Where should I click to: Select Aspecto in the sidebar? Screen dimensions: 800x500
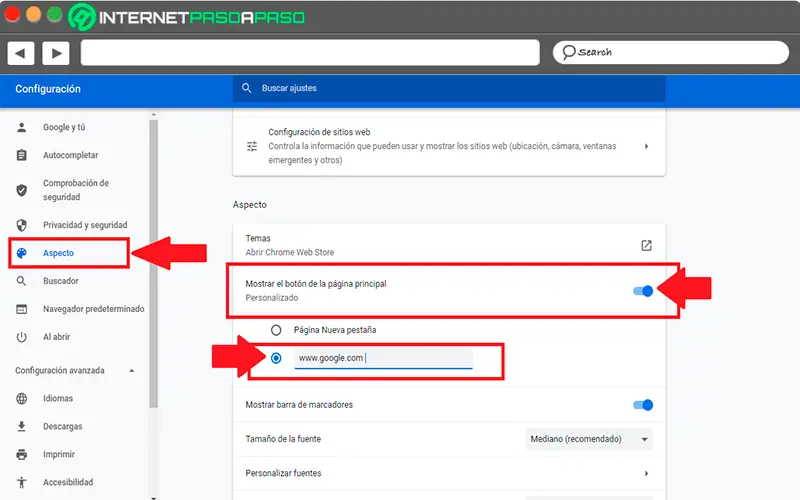coord(59,253)
